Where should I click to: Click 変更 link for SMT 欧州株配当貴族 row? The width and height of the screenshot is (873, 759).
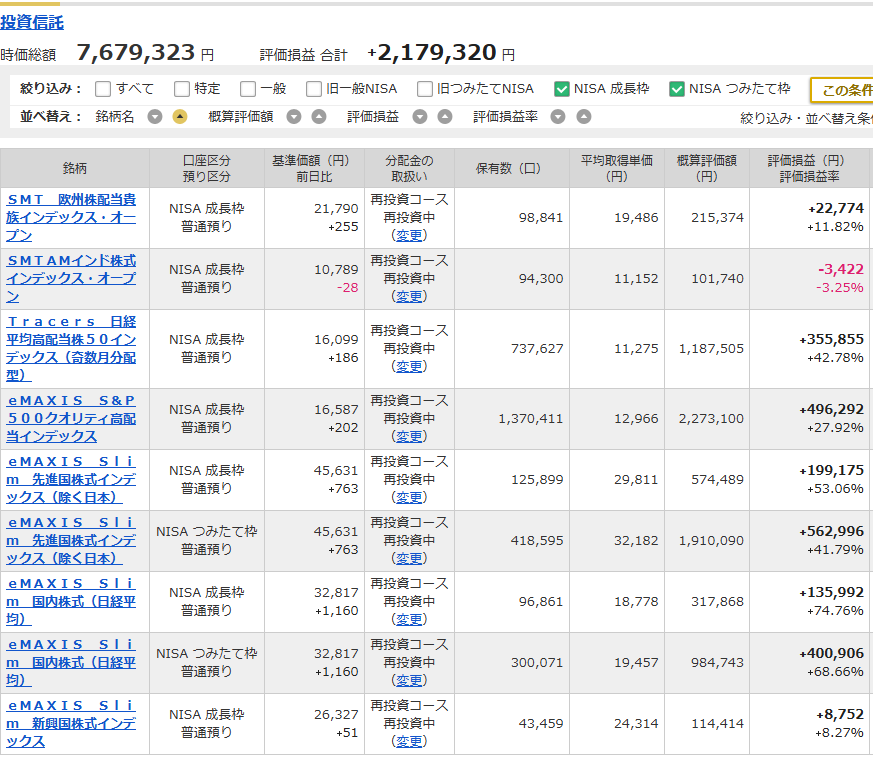(409, 236)
